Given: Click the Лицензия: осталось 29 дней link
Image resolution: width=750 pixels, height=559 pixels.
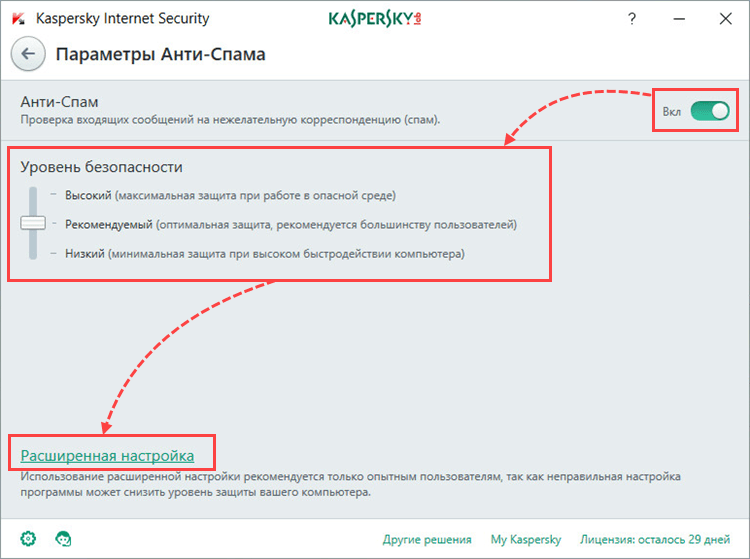Looking at the screenshot, I should [x=655, y=539].
